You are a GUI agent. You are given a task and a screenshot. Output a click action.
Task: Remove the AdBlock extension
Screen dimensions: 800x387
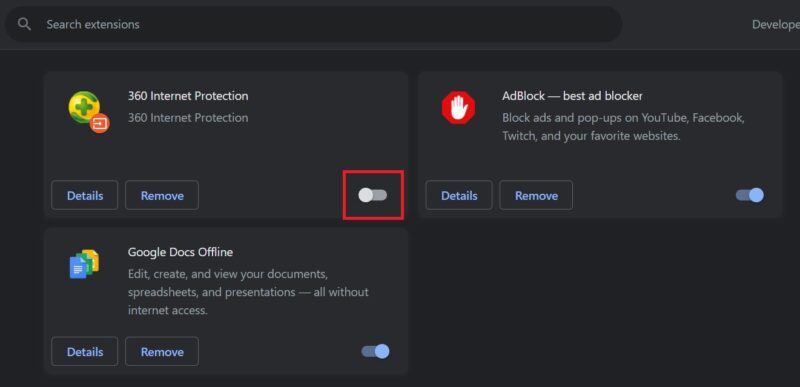(536, 195)
